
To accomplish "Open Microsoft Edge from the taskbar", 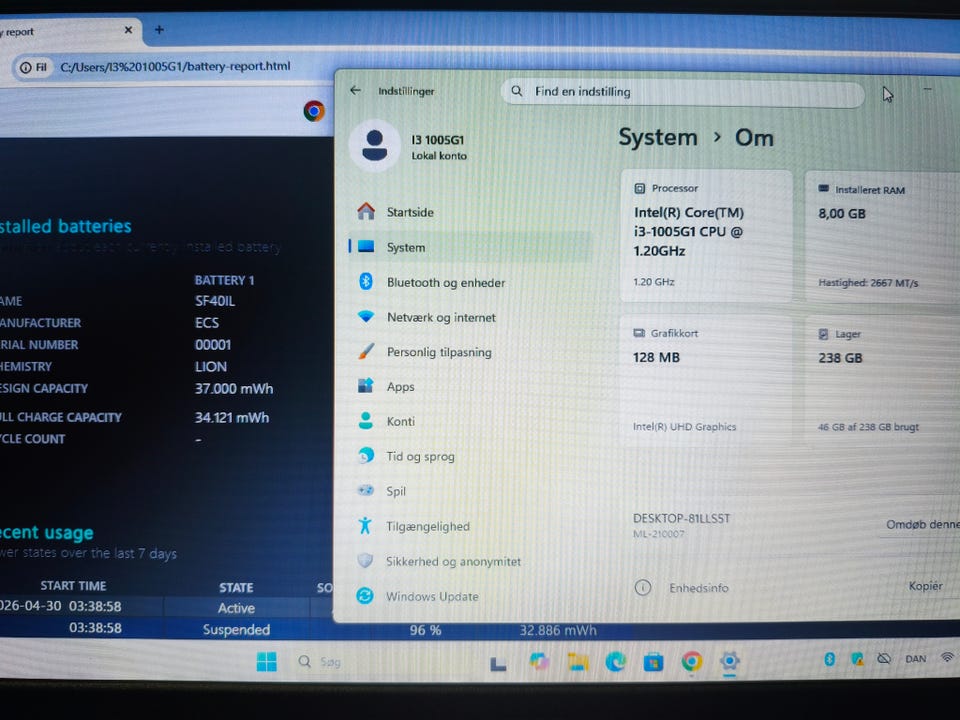I will pos(615,662).
